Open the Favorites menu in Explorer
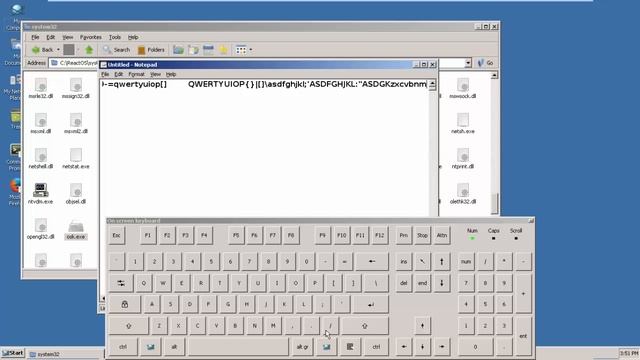640x360 pixels. [91, 37]
